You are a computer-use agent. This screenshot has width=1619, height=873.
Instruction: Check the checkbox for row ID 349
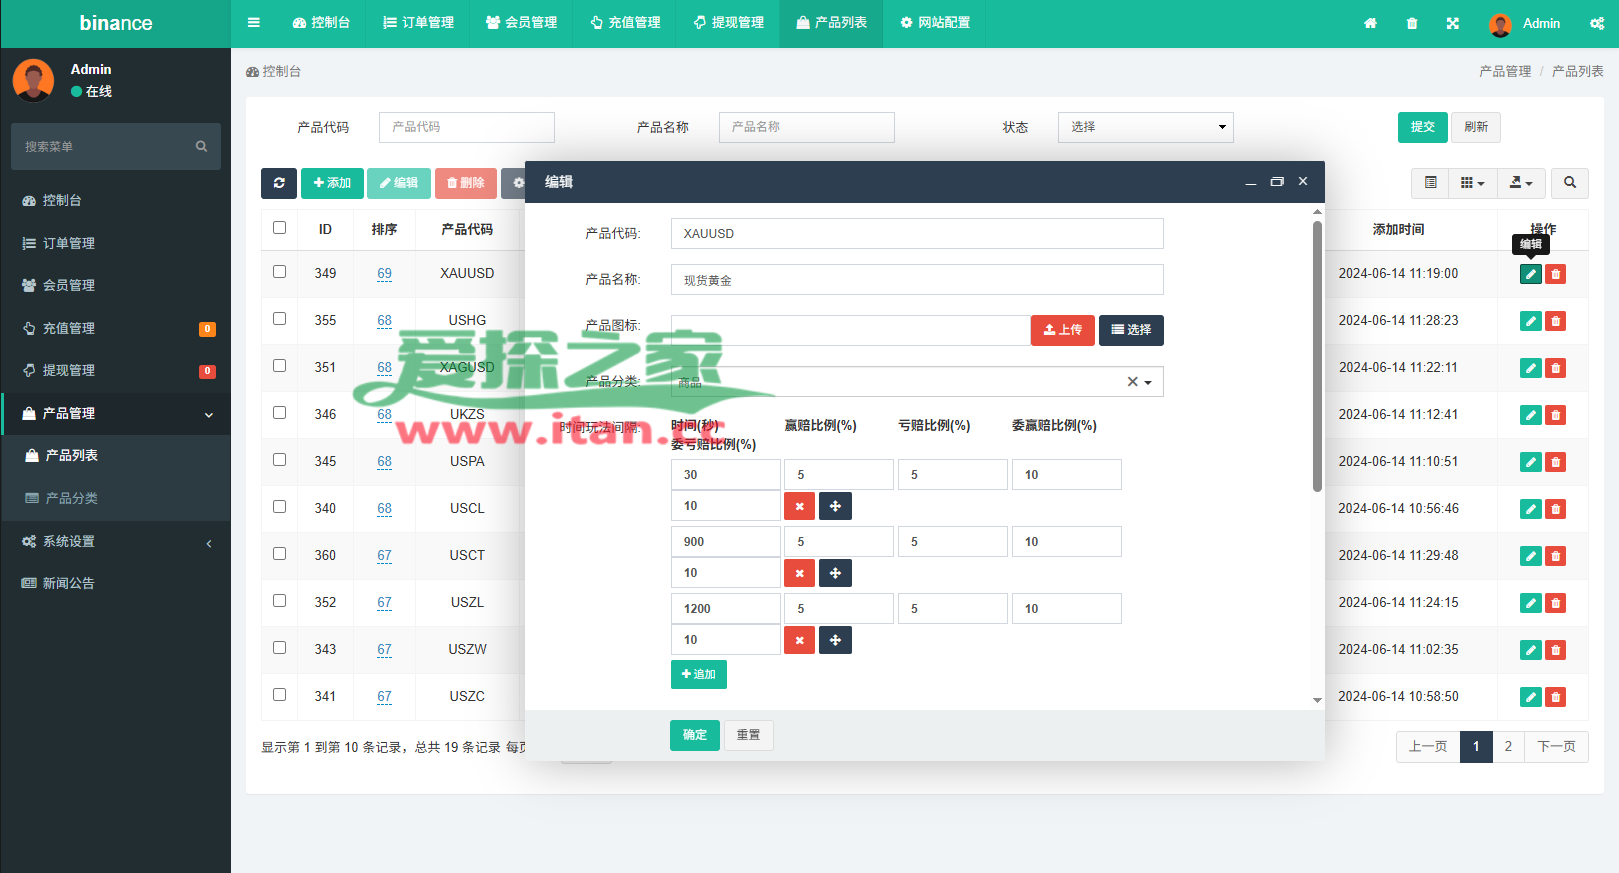coord(280,272)
